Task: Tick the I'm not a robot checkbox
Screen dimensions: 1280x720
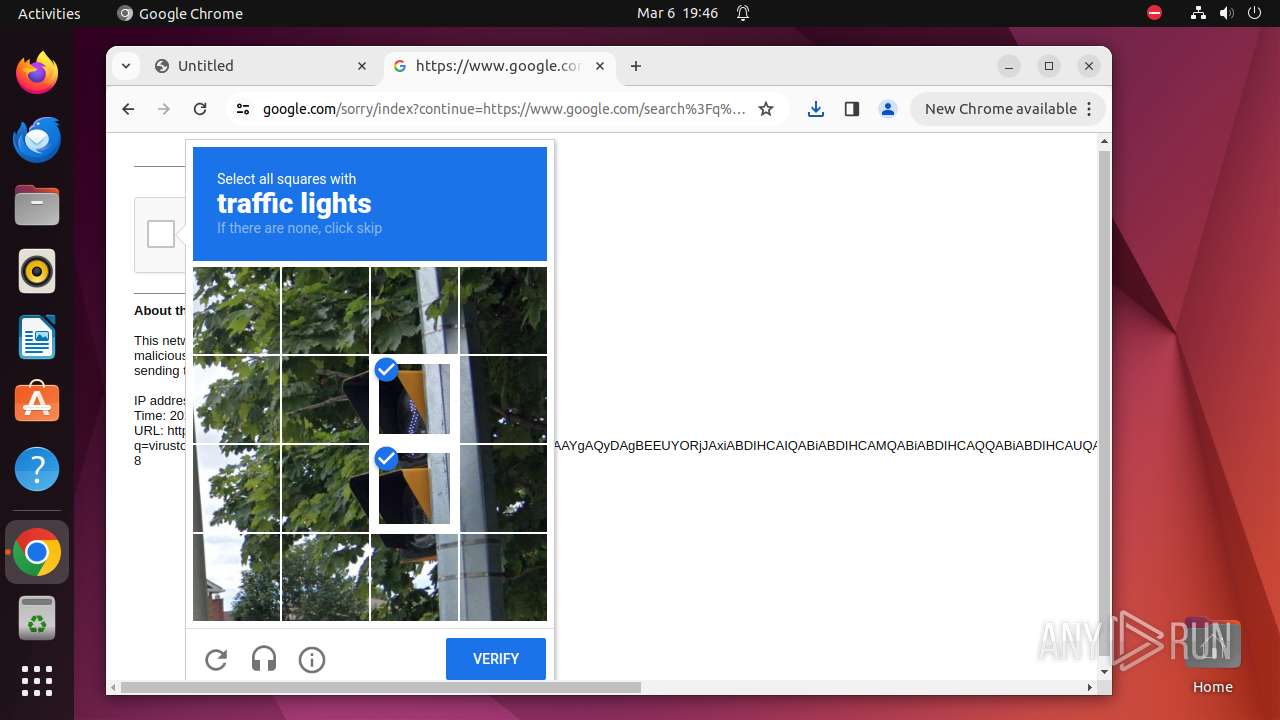Action: [x=161, y=234]
